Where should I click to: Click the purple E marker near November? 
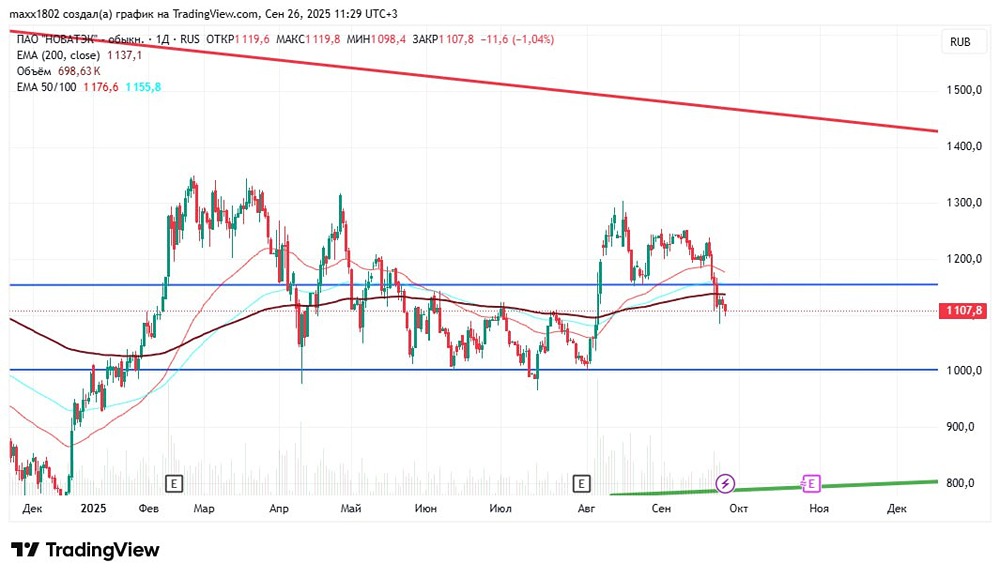coord(811,484)
